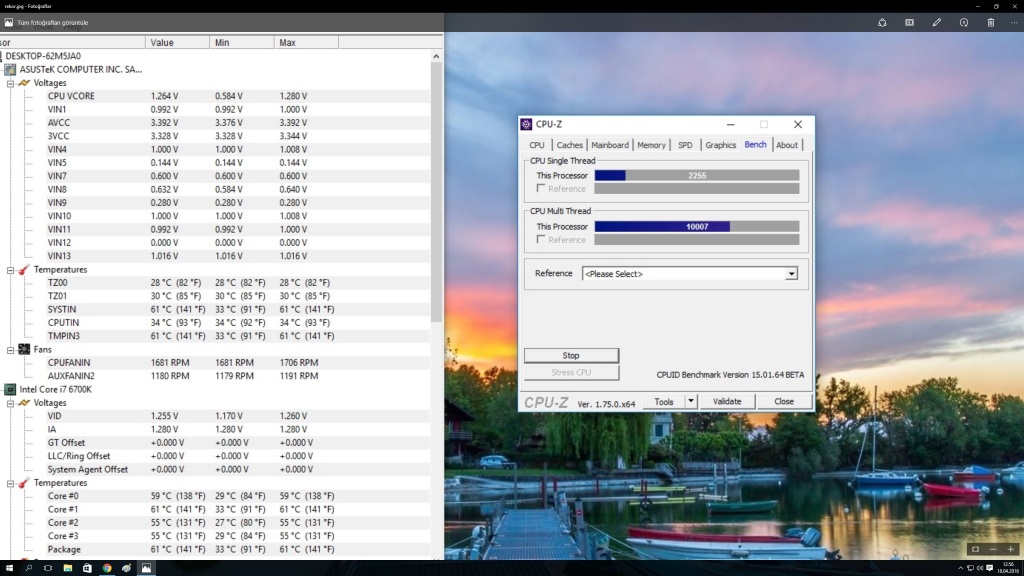Open the Windows Start menu
The image size is (1024, 576).
(x=9, y=568)
